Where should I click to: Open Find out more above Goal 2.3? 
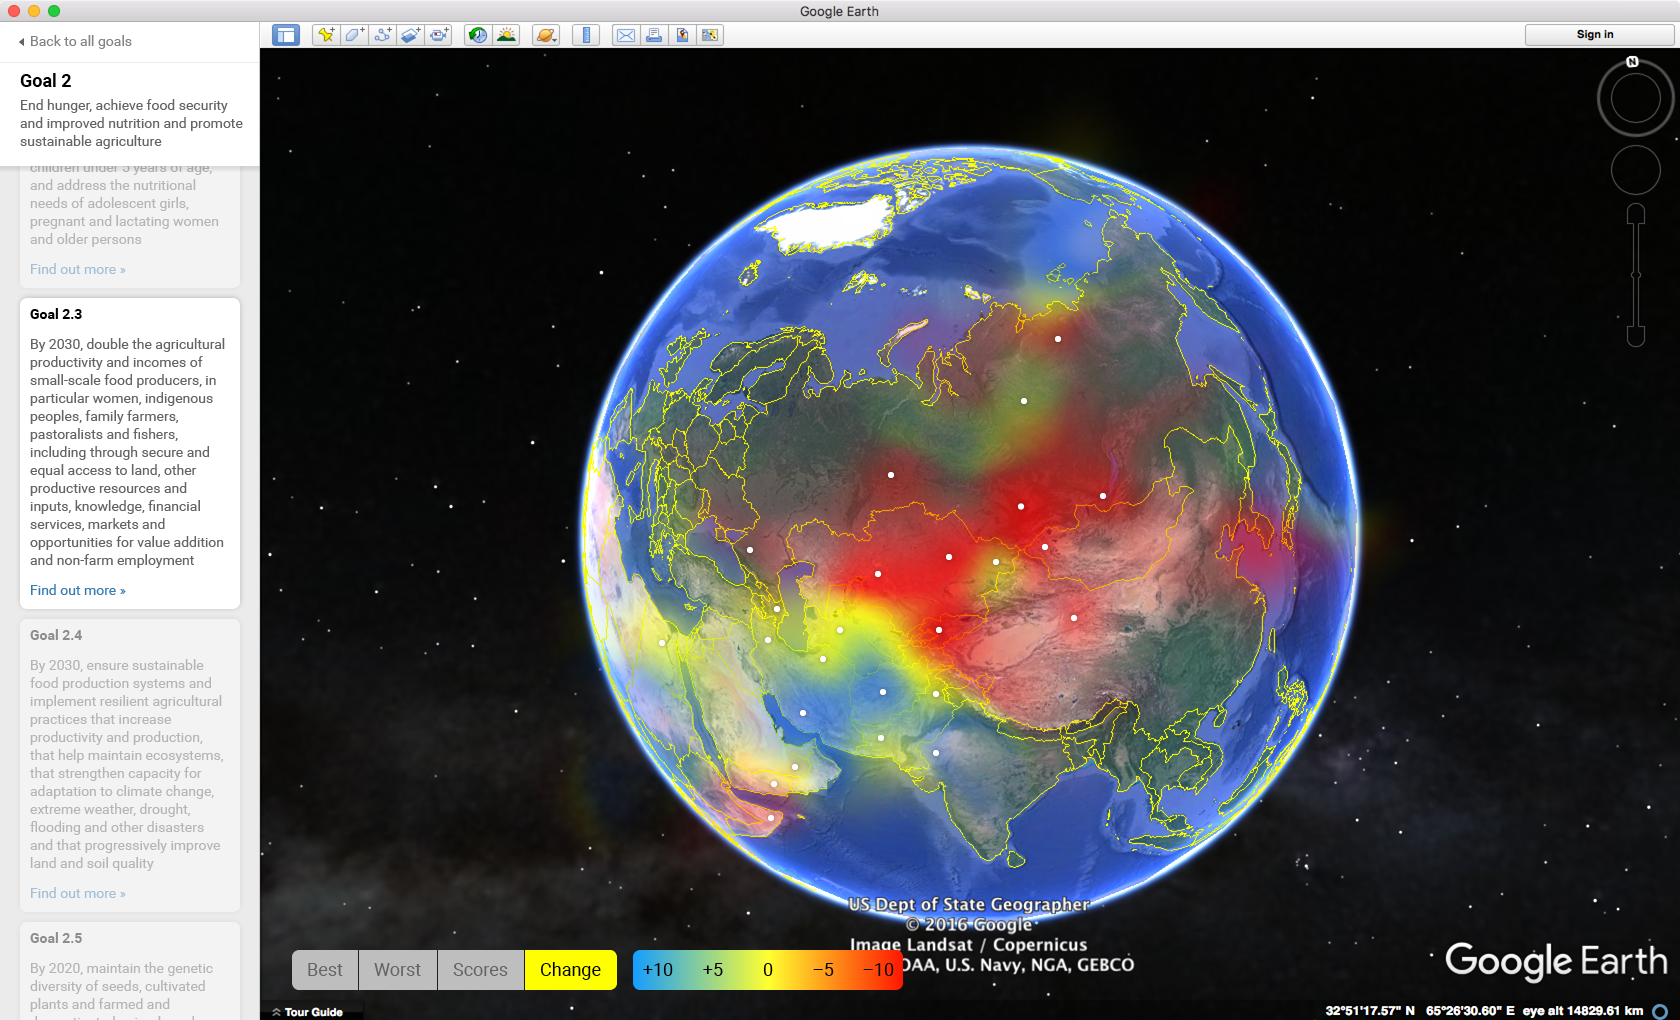(x=78, y=269)
